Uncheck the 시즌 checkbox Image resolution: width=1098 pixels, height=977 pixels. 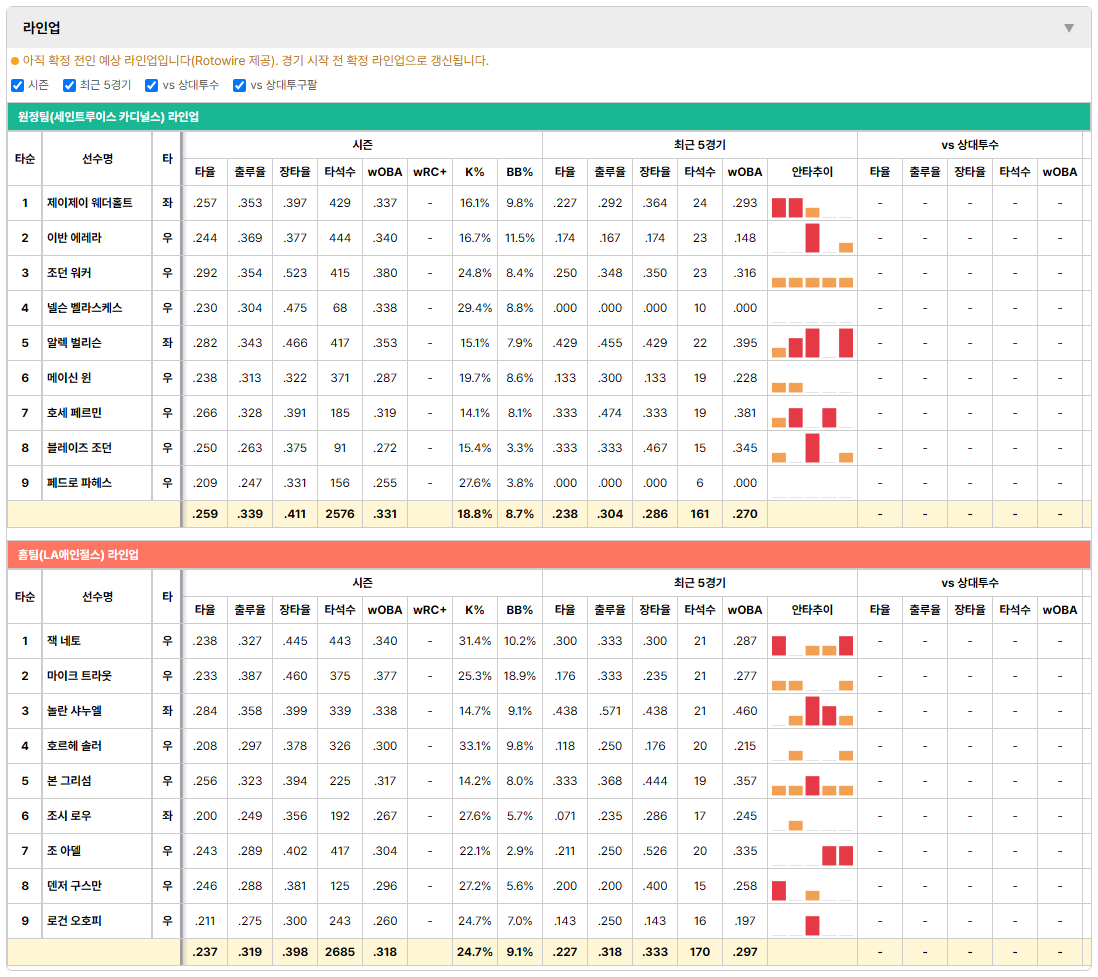point(18,85)
